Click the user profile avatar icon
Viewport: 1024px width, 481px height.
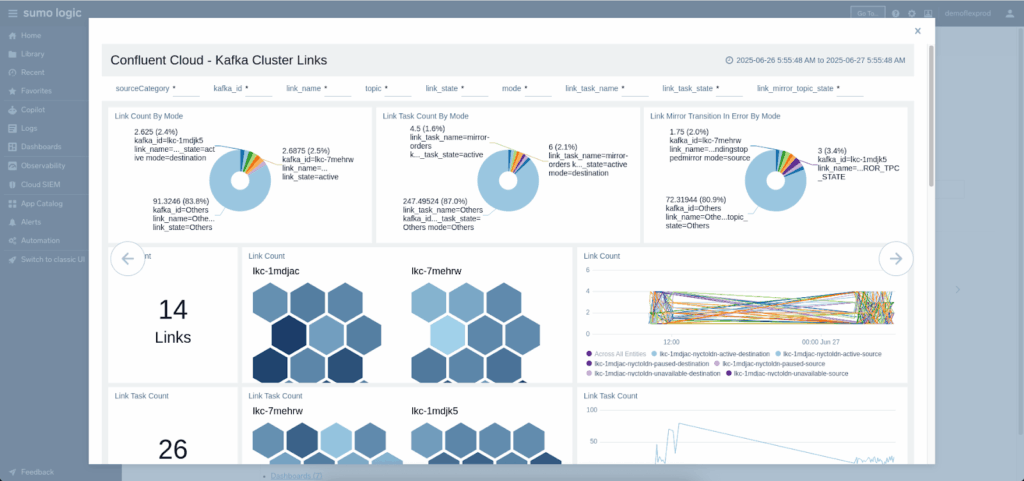click(x=1008, y=13)
